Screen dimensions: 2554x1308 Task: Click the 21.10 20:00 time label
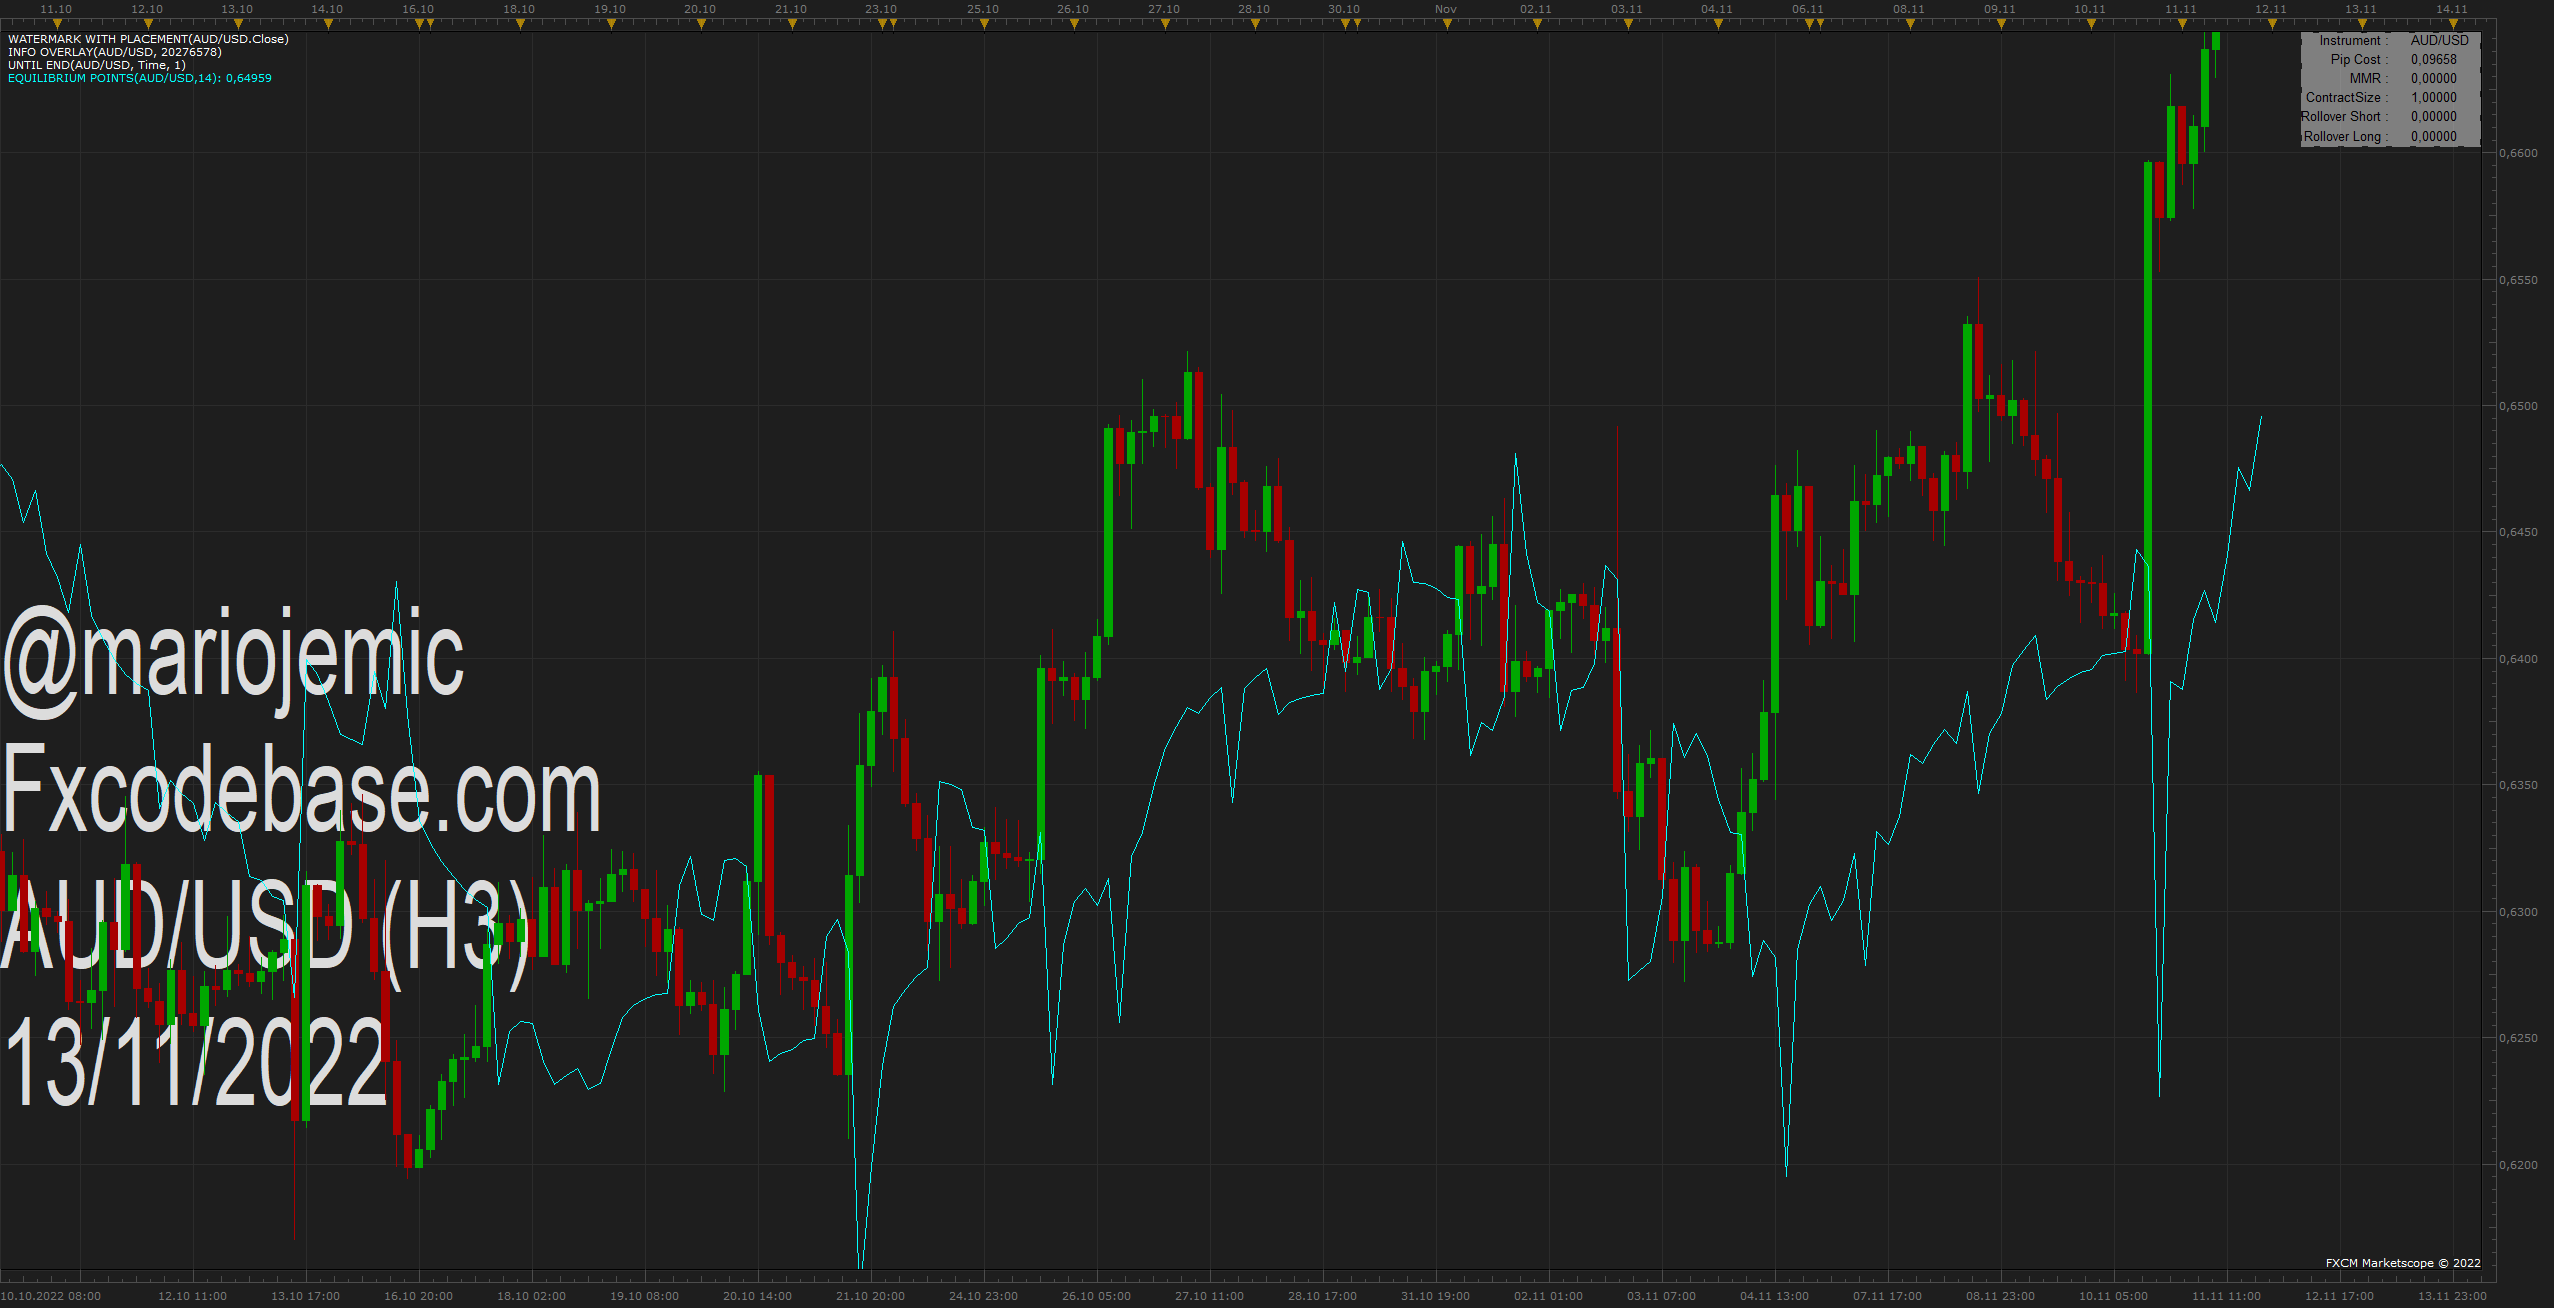[870, 1296]
